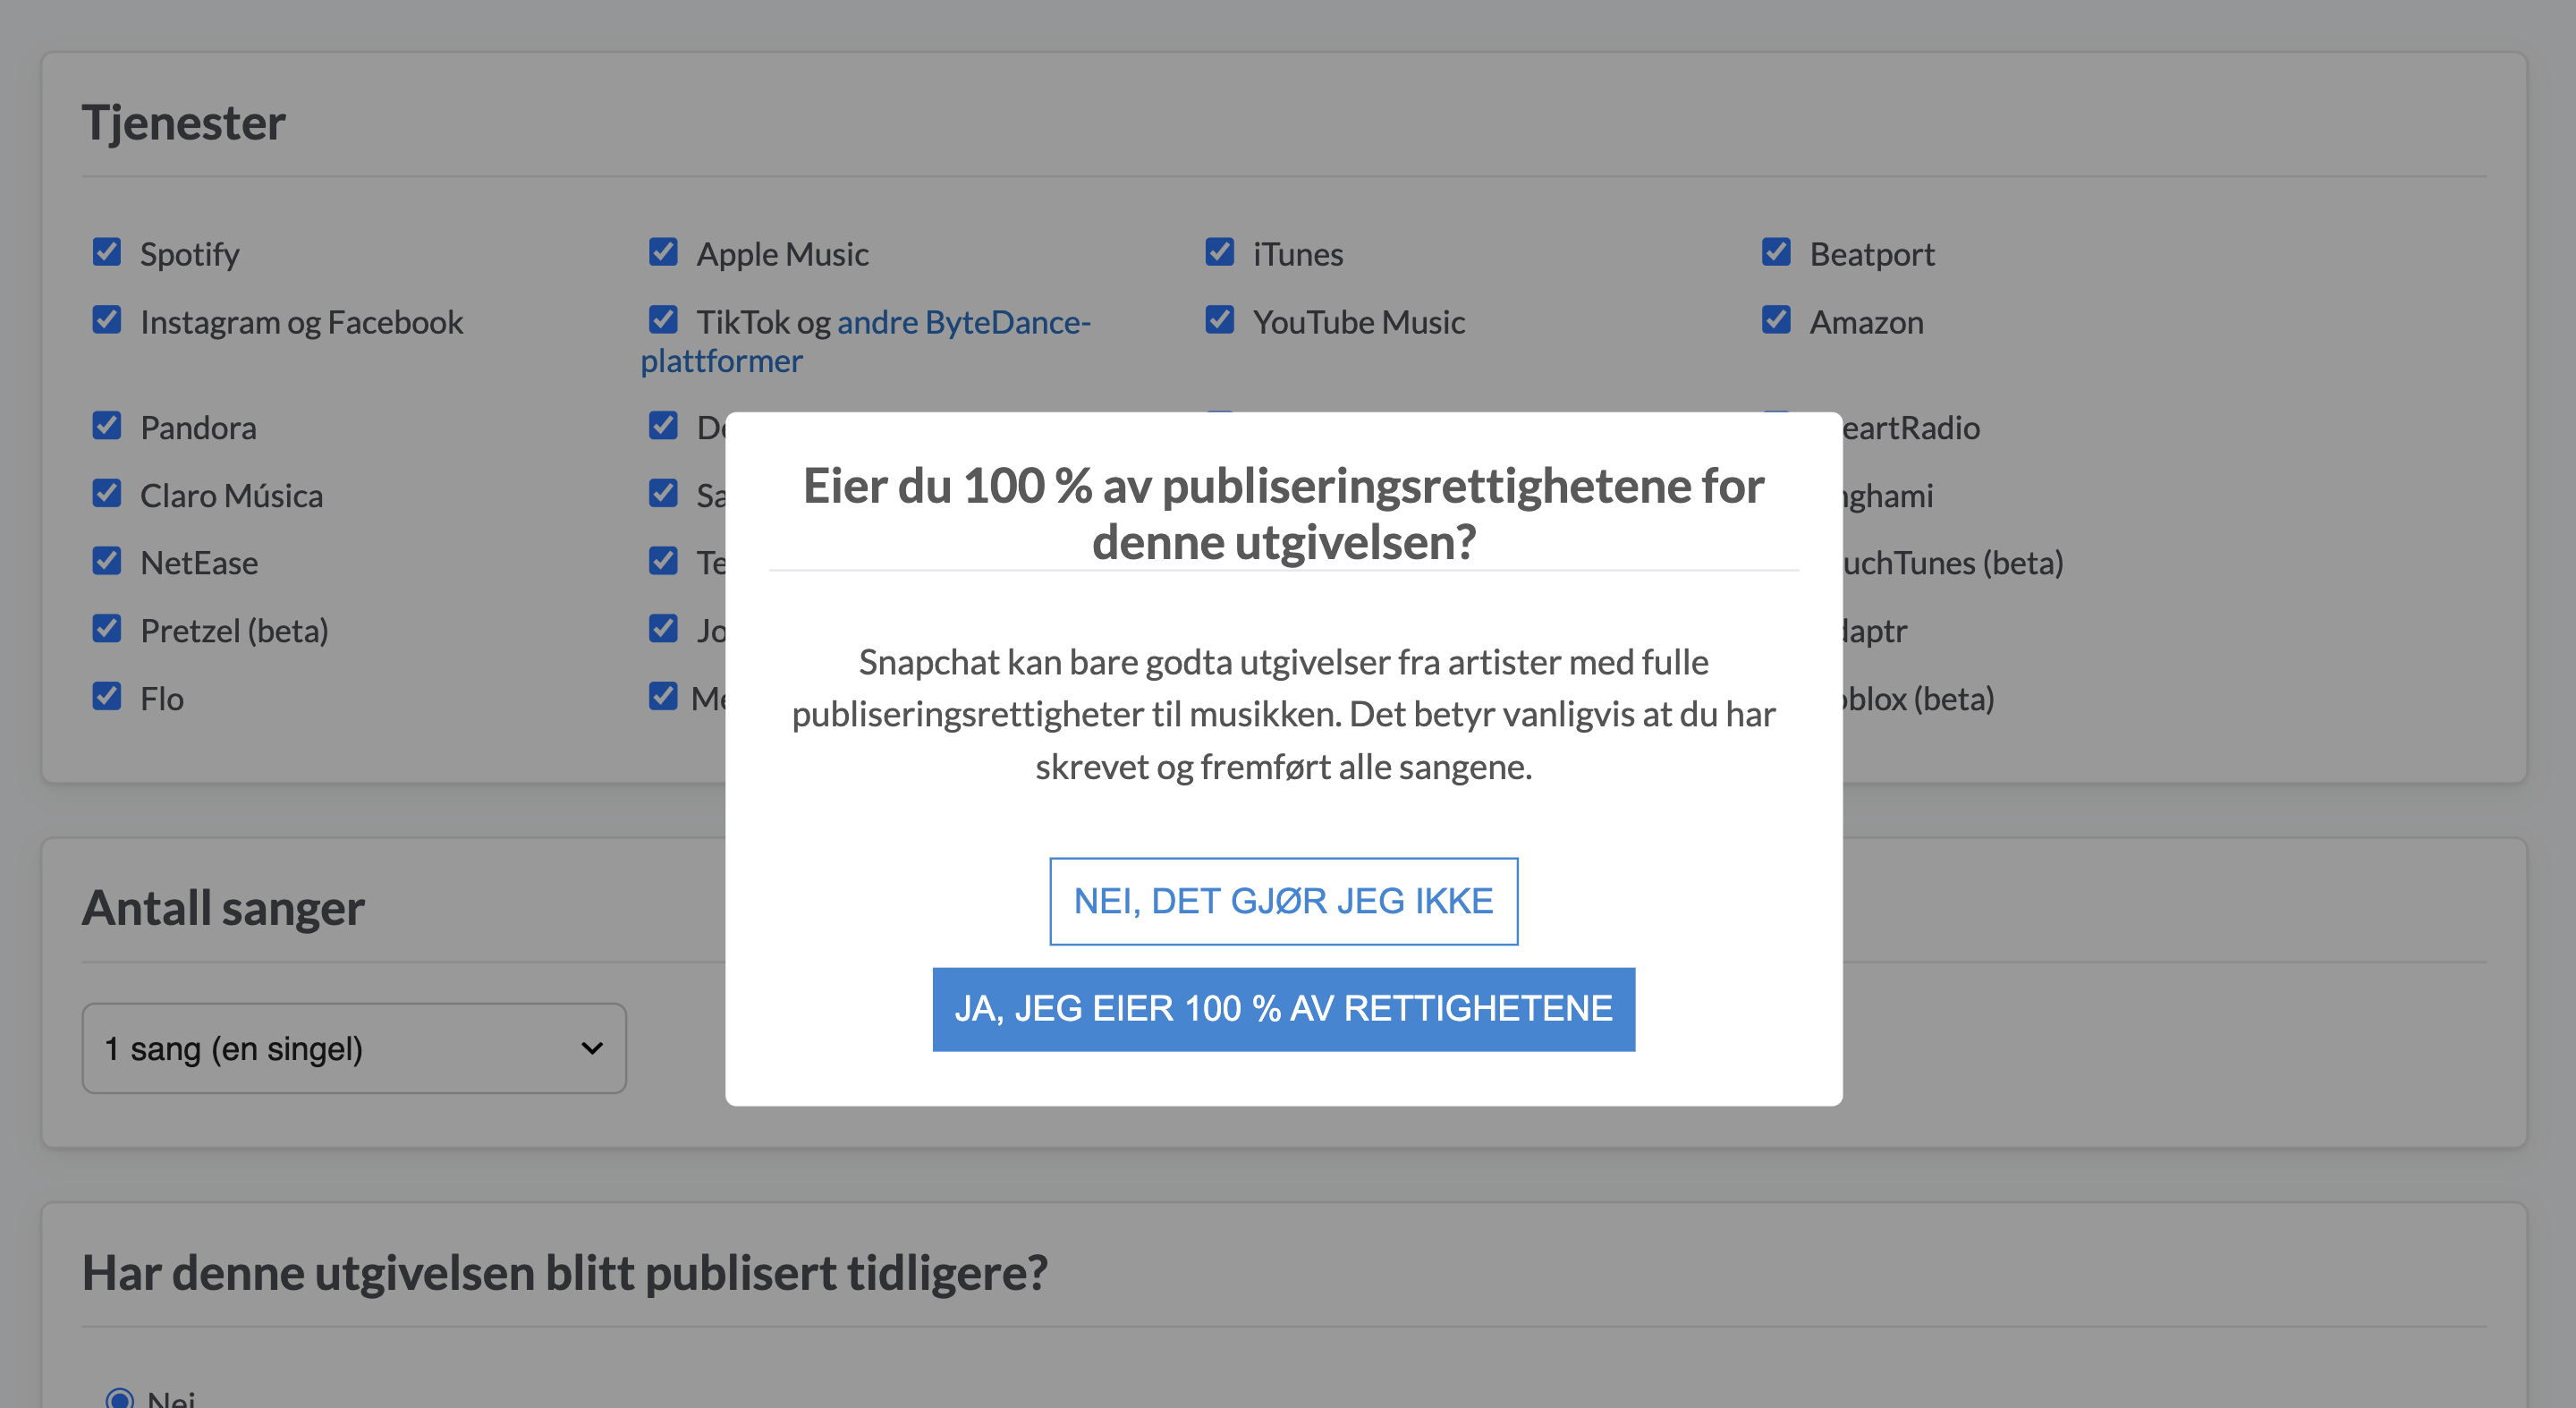Toggle the Flo checkbox

coord(107,696)
